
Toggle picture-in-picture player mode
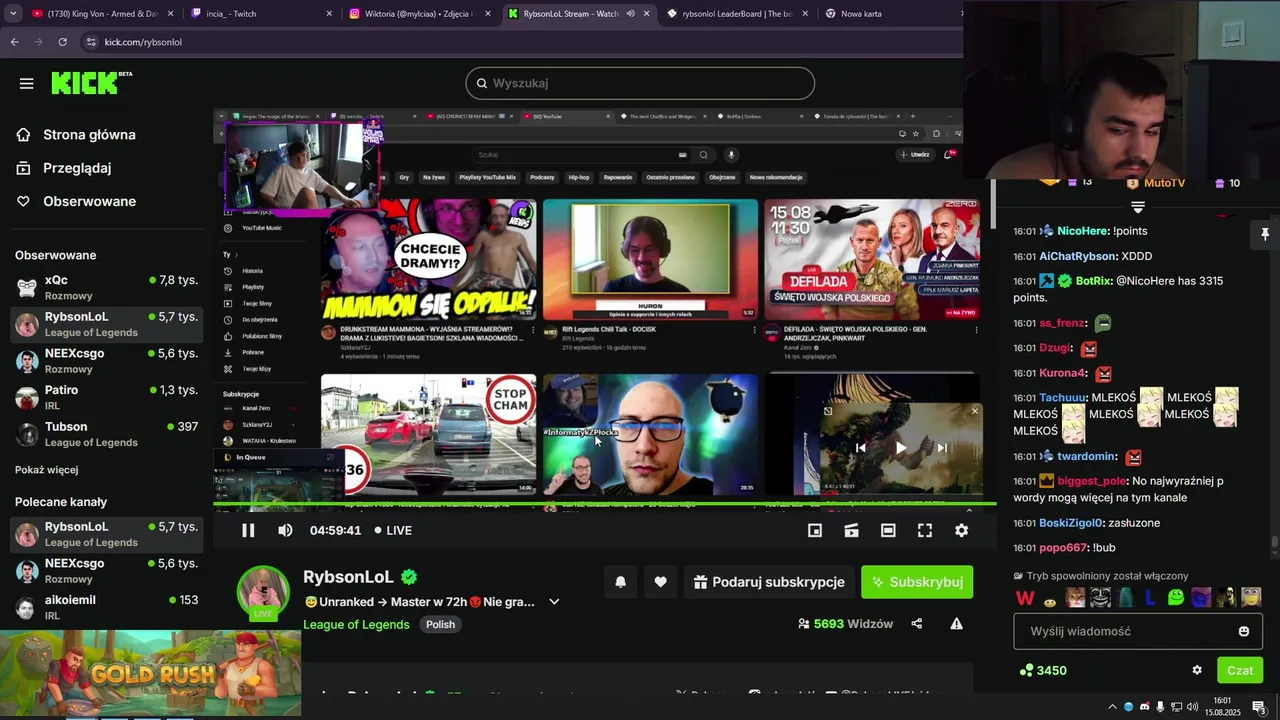coord(815,530)
